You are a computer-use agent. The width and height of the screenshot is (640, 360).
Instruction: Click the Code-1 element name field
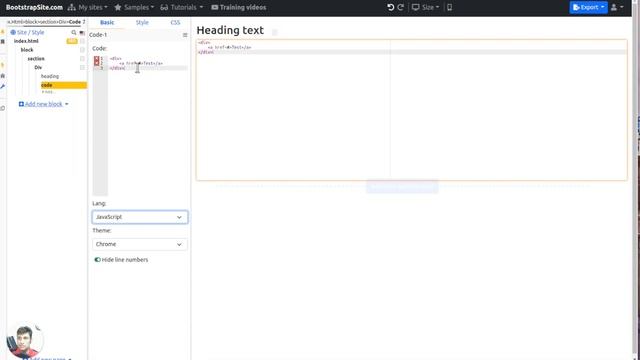click(135, 35)
